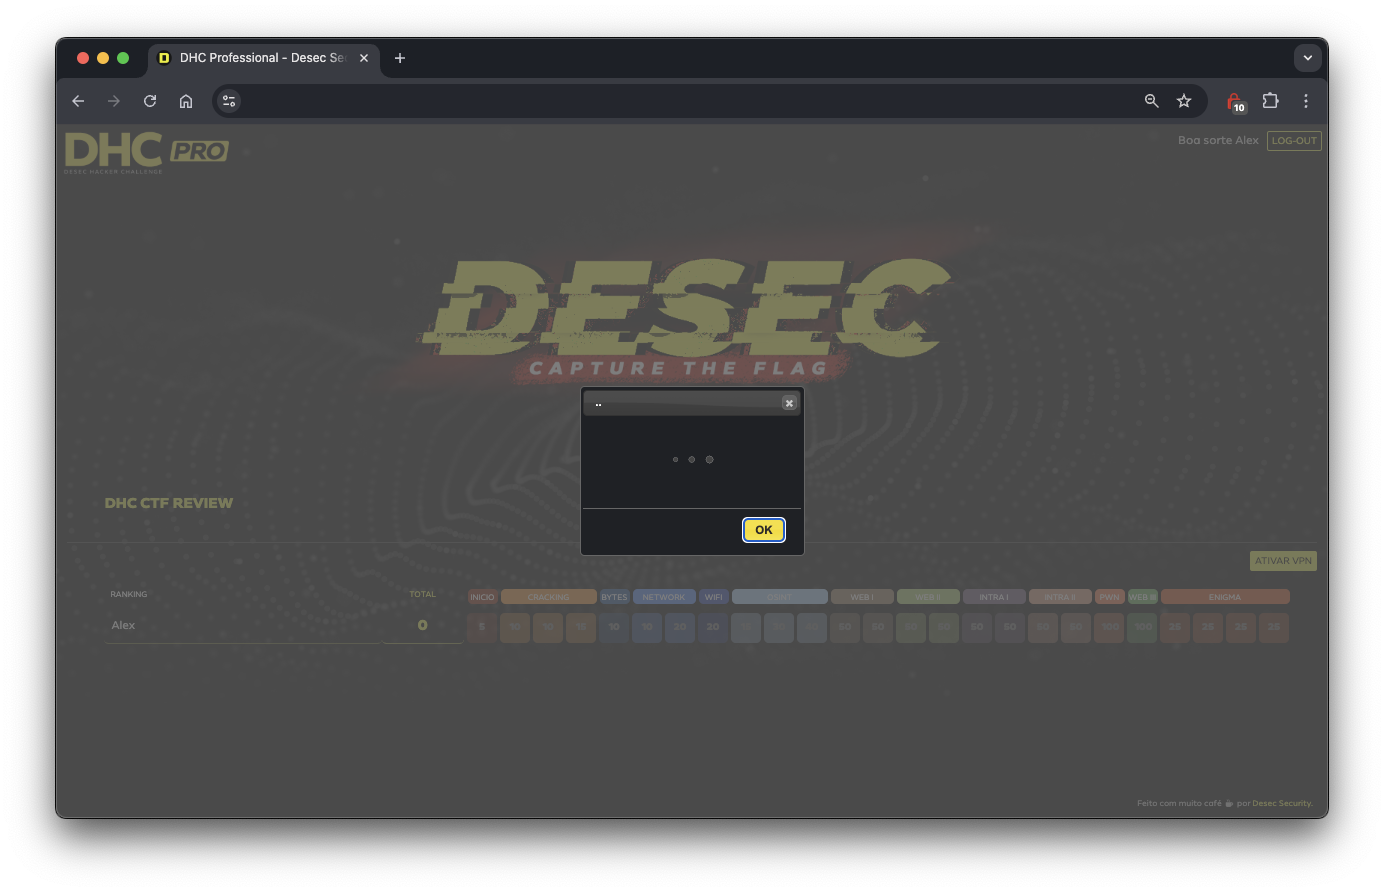Select the WEB III category label

[x=1142, y=597]
